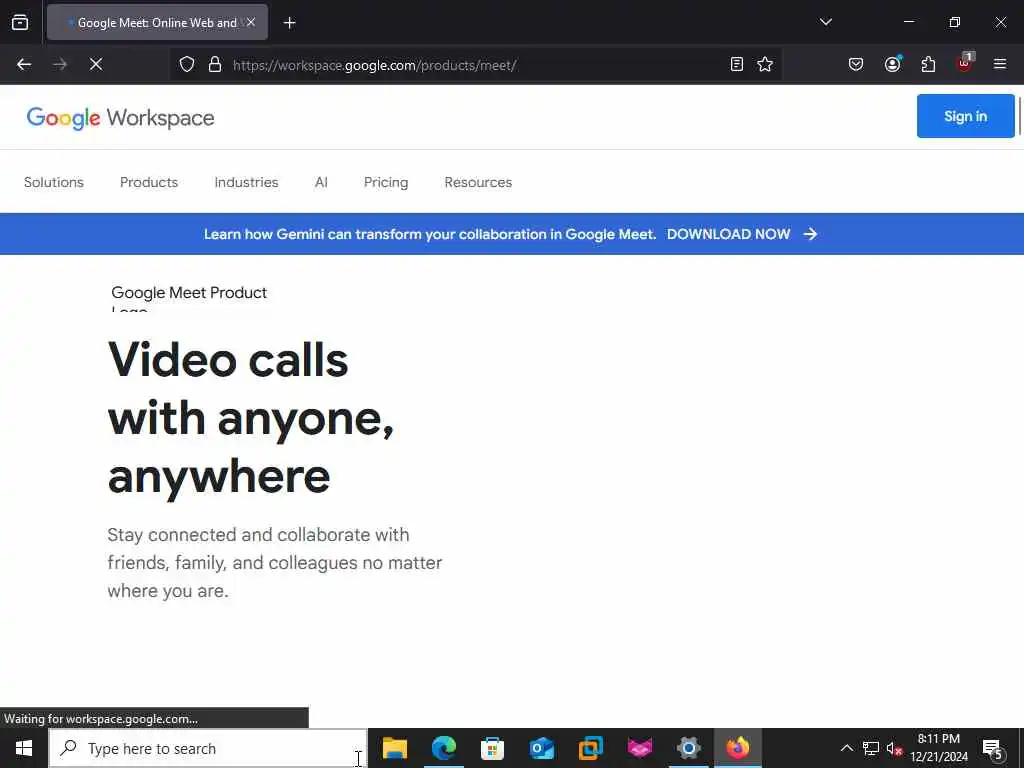The height and width of the screenshot is (768, 1024).
Task: Click the 'Stay connected and collaborate' paragraph
Action: [275, 562]
